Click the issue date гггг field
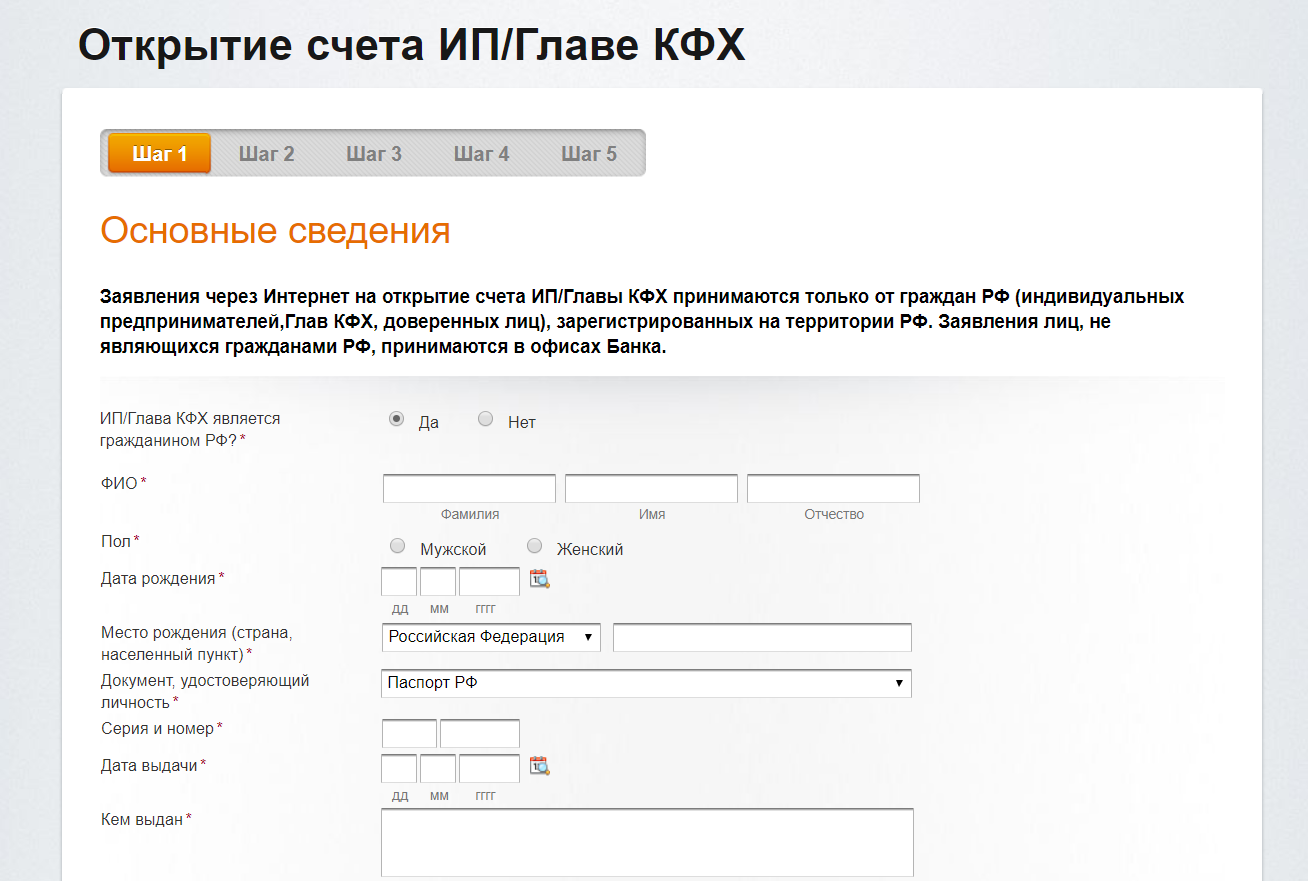The height and width of the screenshot is (881, 1308). (489, 769)
